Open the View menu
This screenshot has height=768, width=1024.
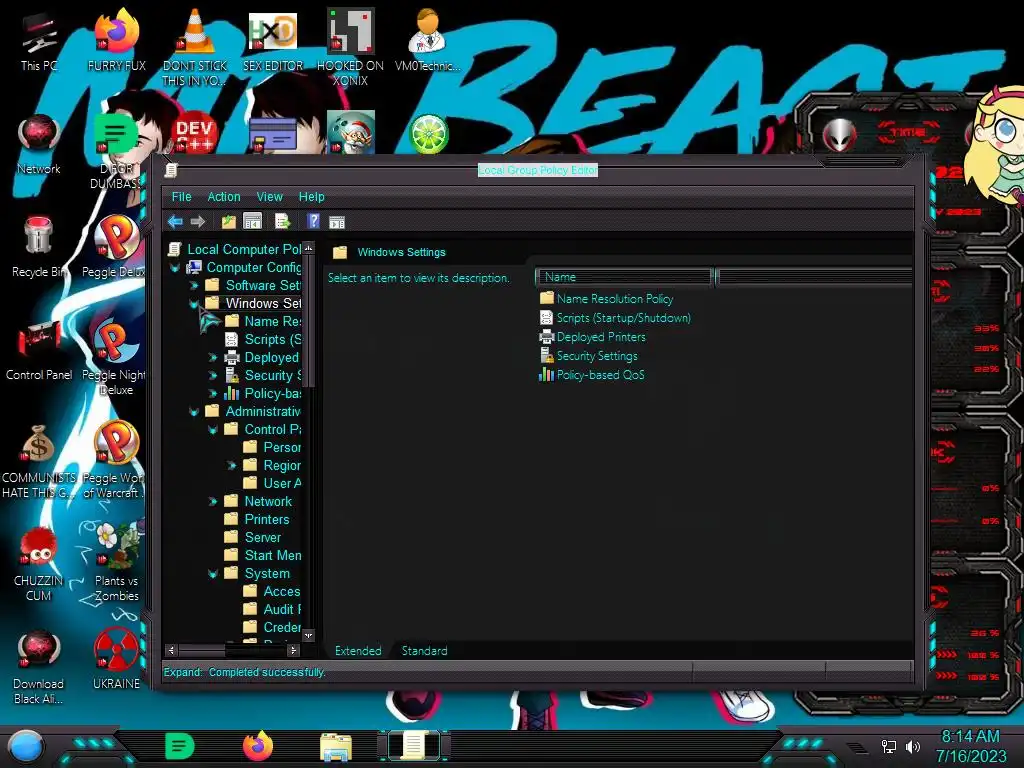pos(270,197)
